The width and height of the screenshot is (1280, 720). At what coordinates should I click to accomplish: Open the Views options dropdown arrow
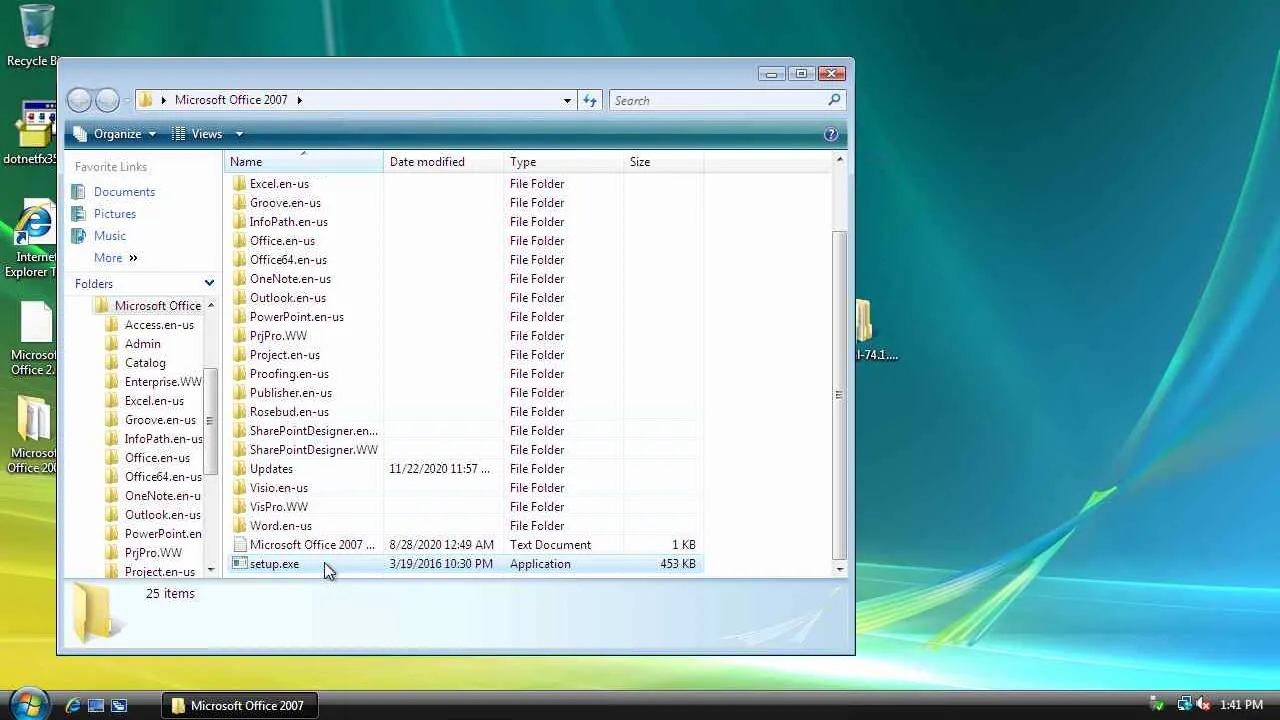point(239,134)
